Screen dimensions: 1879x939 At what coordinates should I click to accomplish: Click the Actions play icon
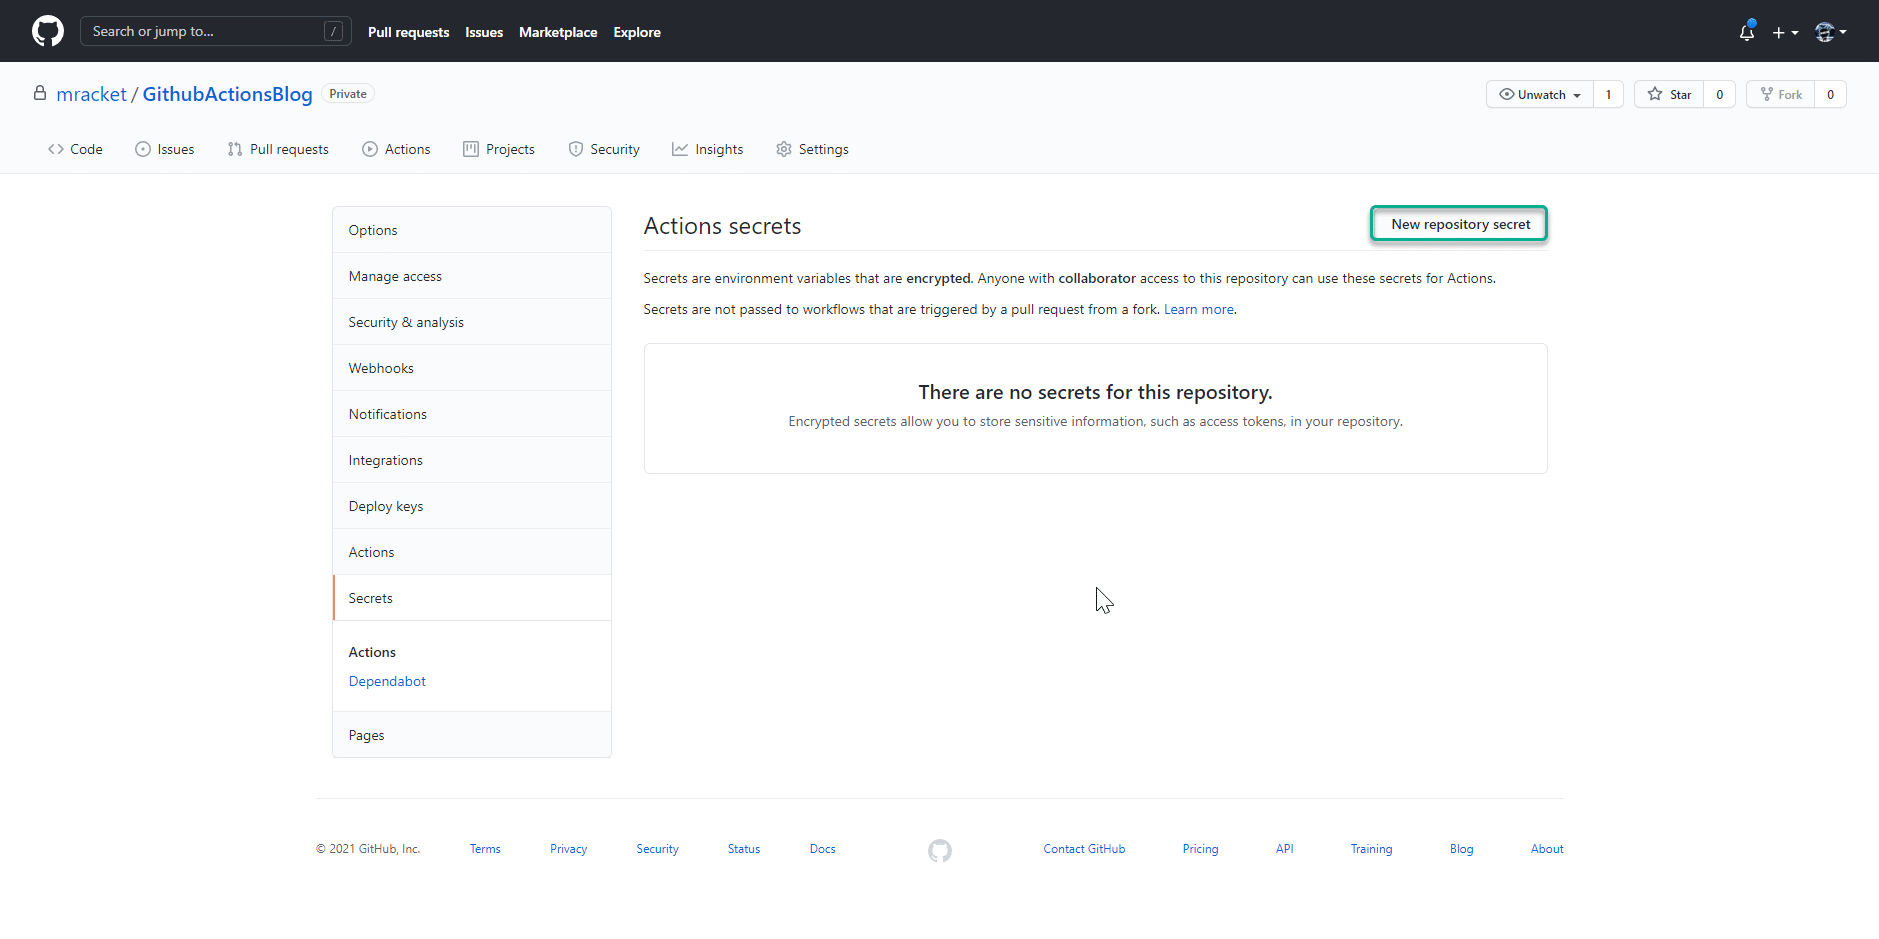(x=370, y=149)
